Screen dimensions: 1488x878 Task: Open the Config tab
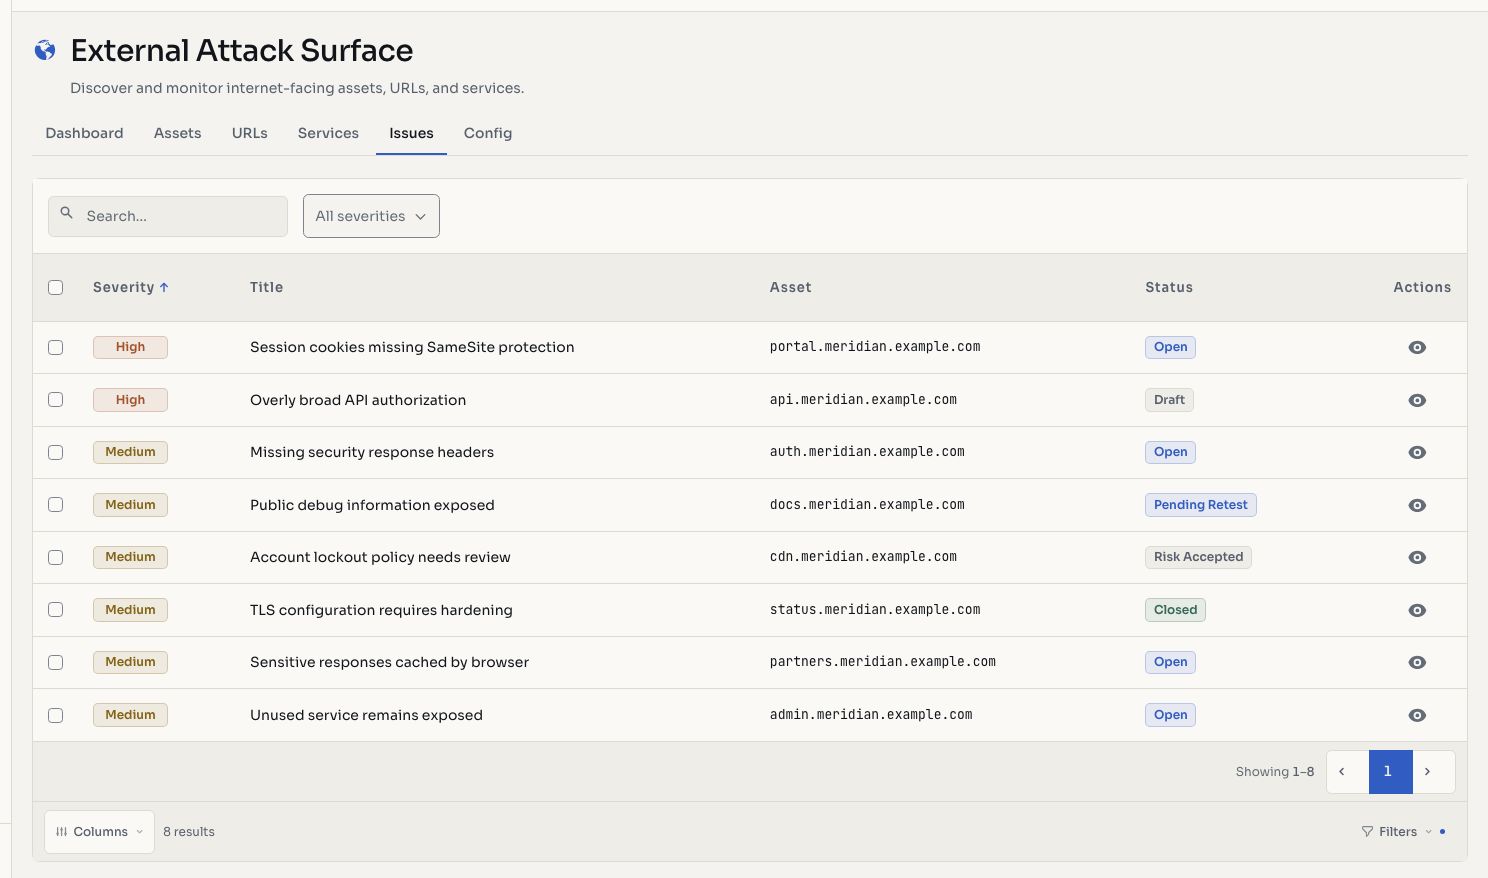tap(488, 133)
